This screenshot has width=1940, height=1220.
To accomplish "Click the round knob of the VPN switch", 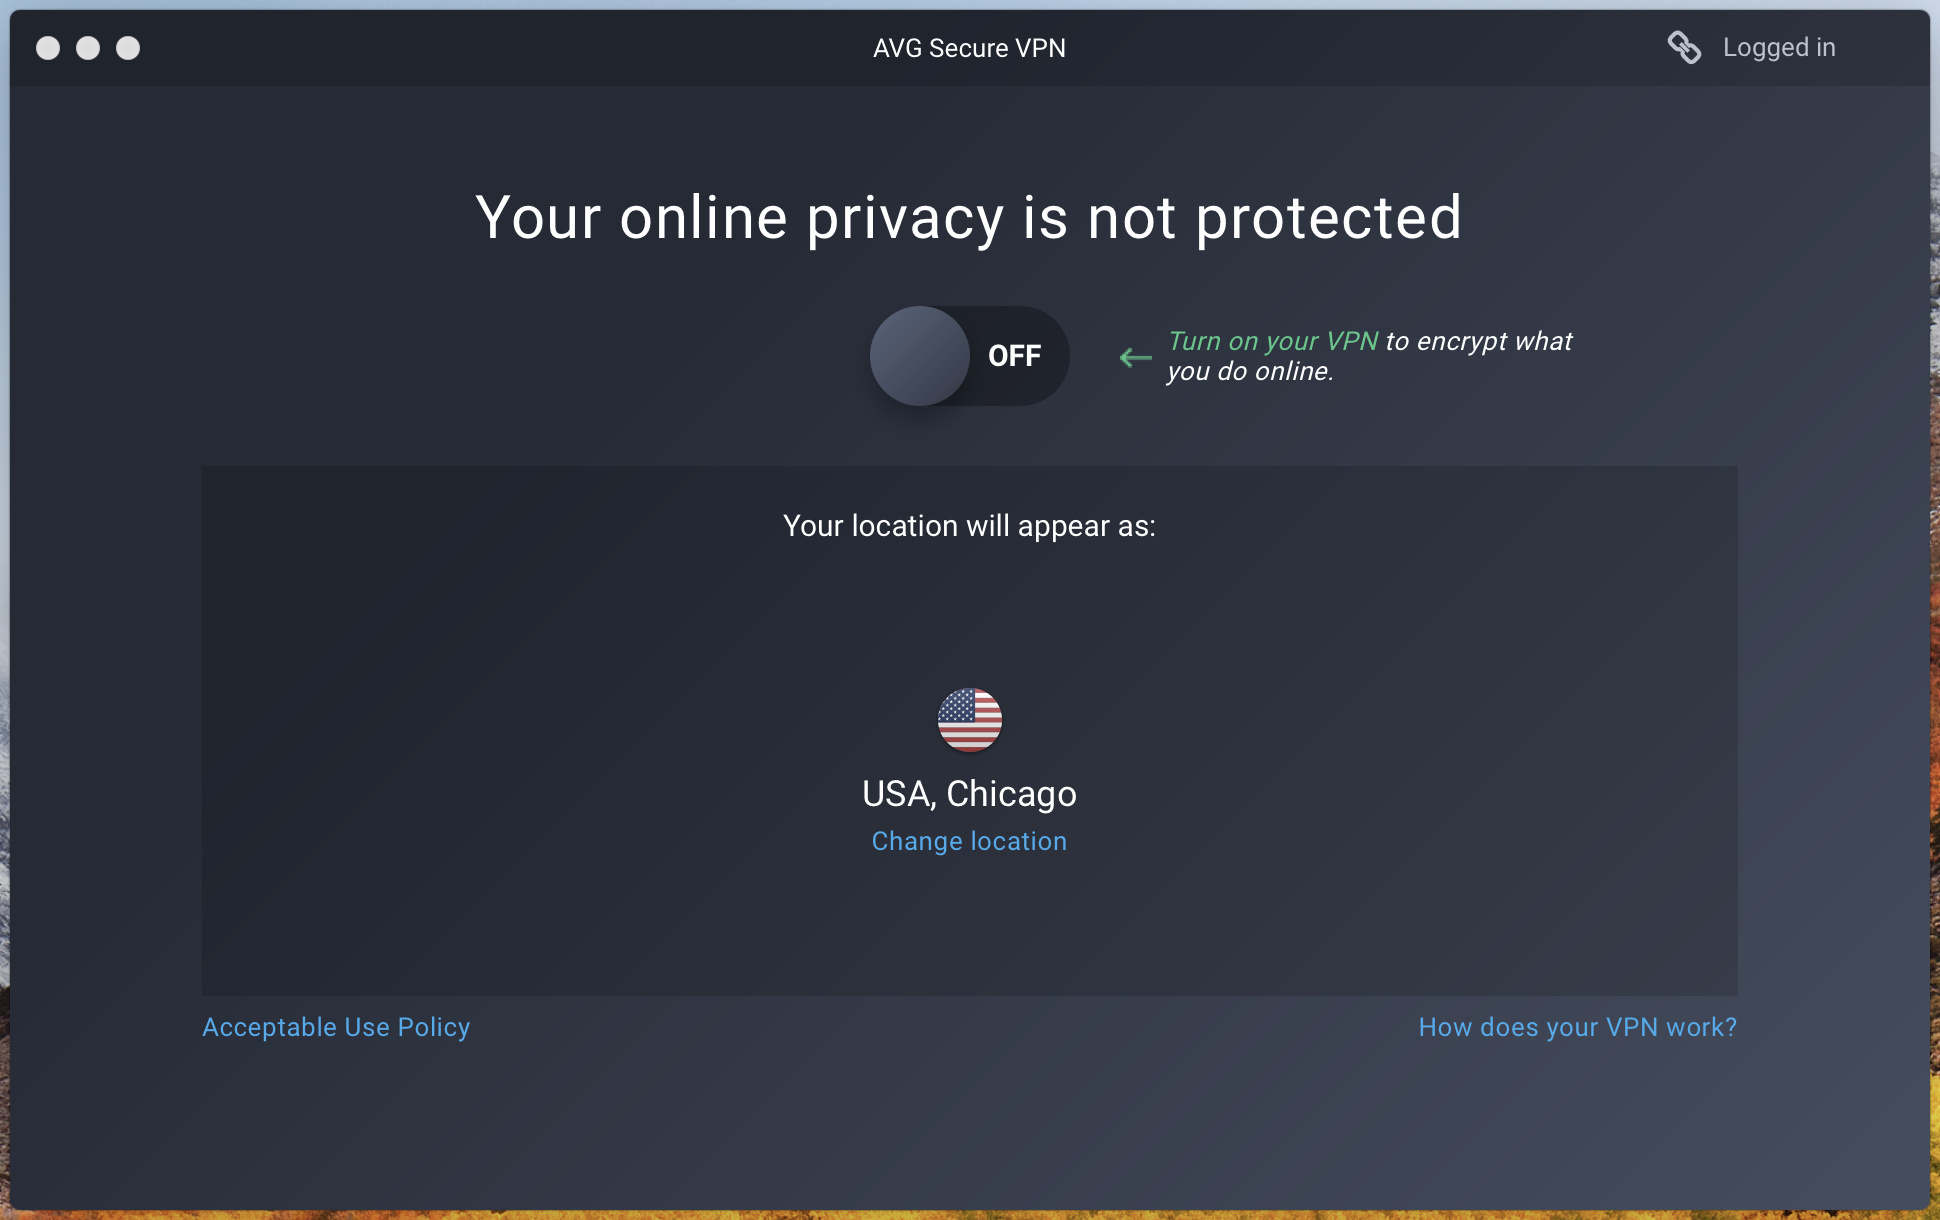I will 920,356.
